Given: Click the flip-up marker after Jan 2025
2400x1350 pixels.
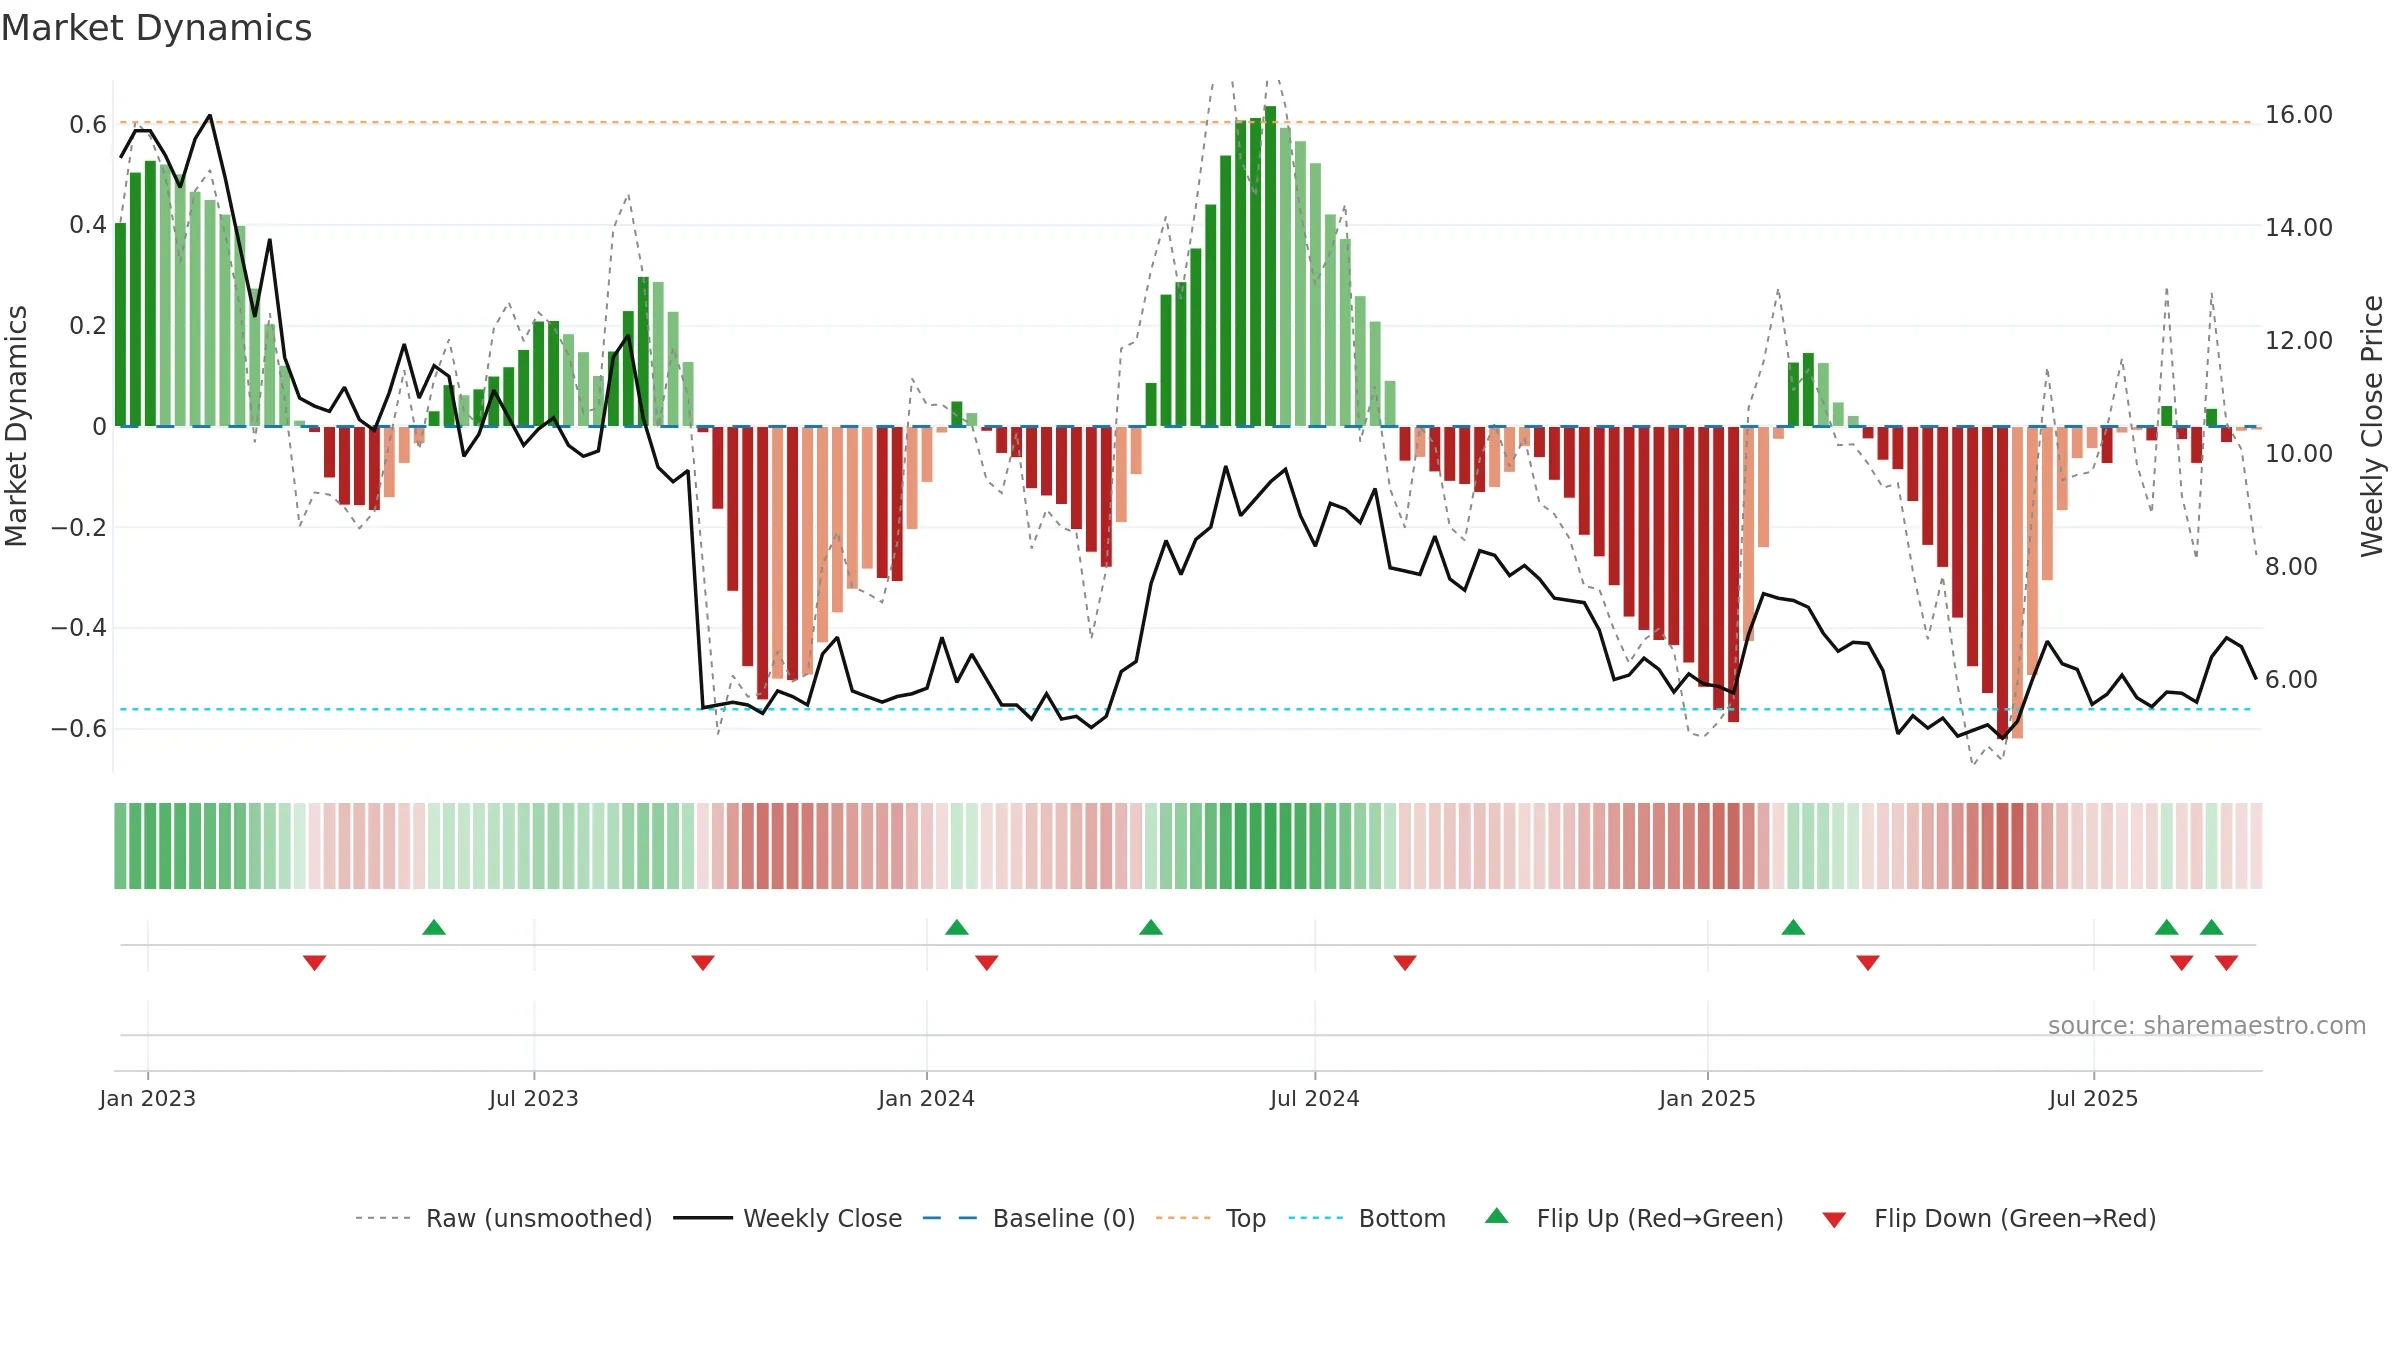Looking at the screenshot, I should pos(1793,927).
